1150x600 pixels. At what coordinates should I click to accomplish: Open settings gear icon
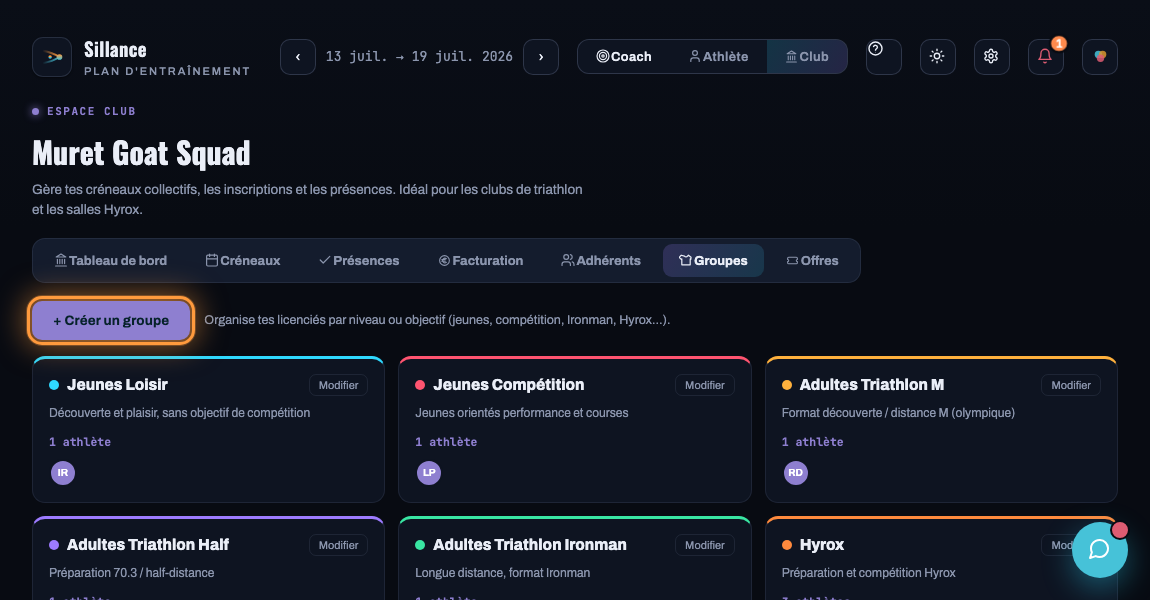pyautogui.click(x=992, y=56)
